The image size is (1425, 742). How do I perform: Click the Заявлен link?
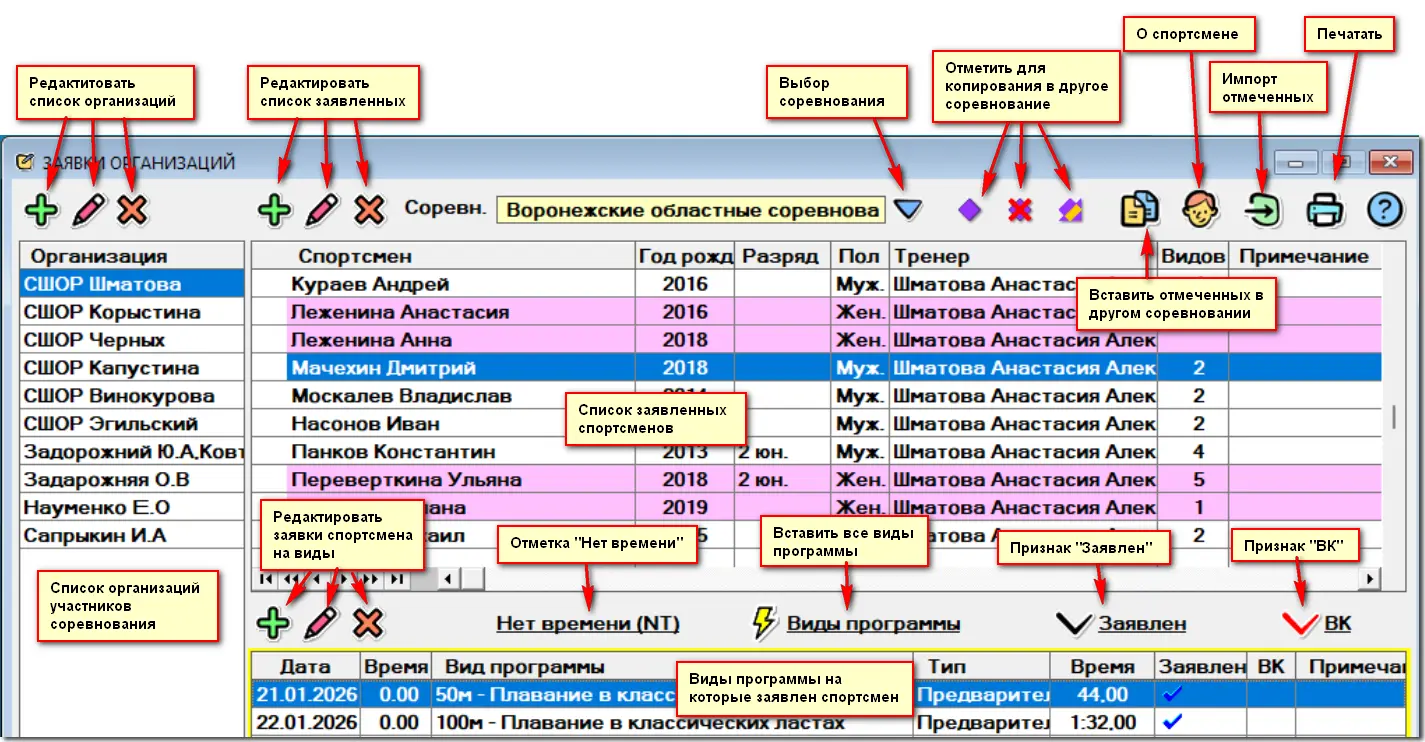(x=1142, y=624)
